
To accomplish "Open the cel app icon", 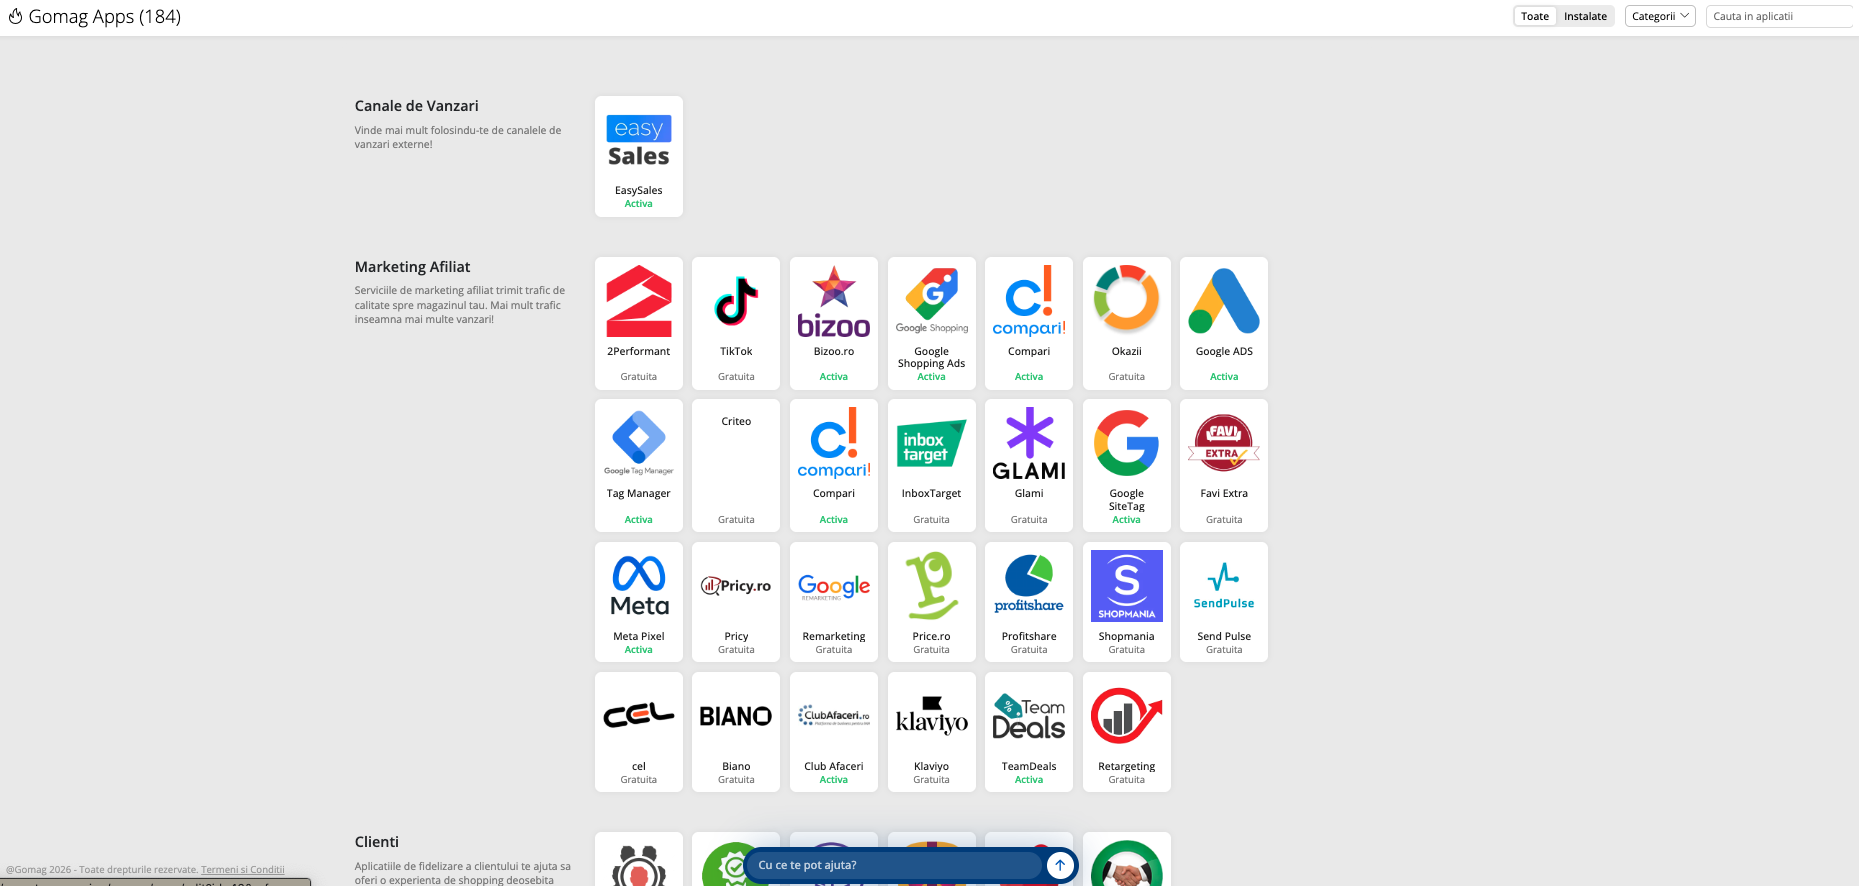I will click(x=638, y=716).
